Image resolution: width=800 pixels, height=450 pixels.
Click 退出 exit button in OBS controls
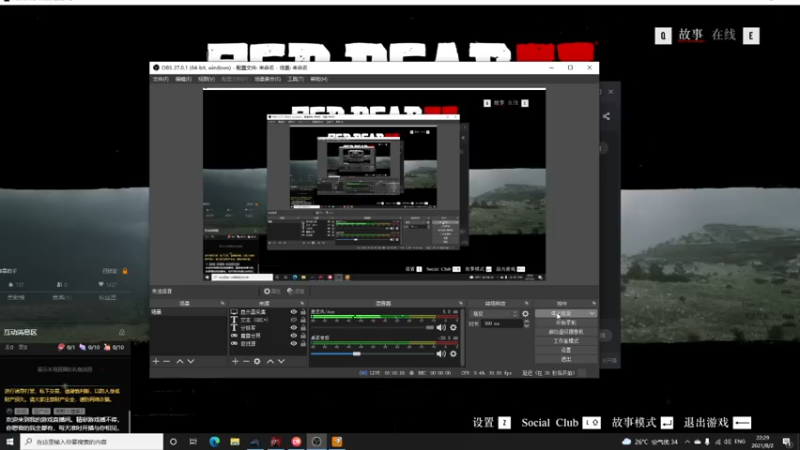click(x=566, y=359)
